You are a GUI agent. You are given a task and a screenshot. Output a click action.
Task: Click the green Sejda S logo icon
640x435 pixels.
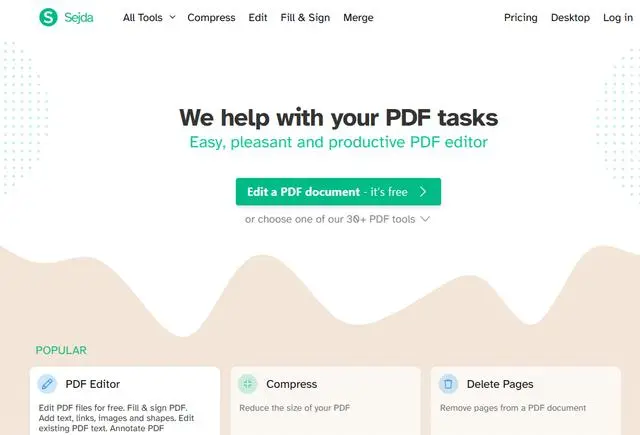(x=48, y=17)
